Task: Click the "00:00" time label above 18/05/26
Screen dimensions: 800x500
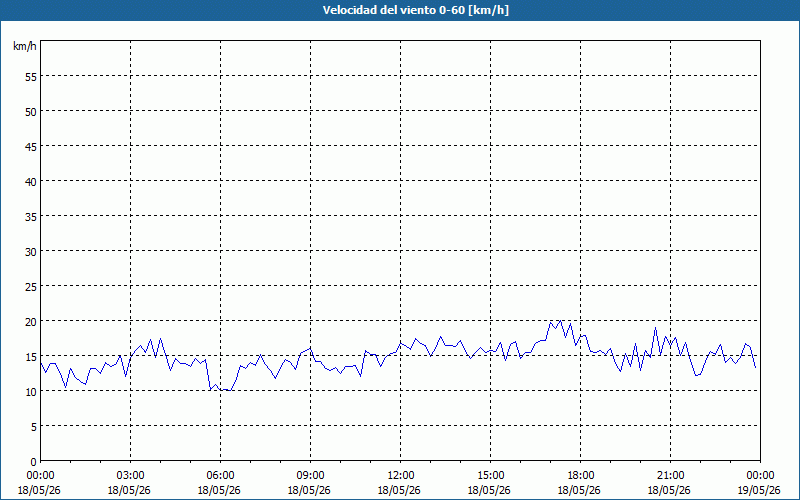Action: (x=40, y=476)
